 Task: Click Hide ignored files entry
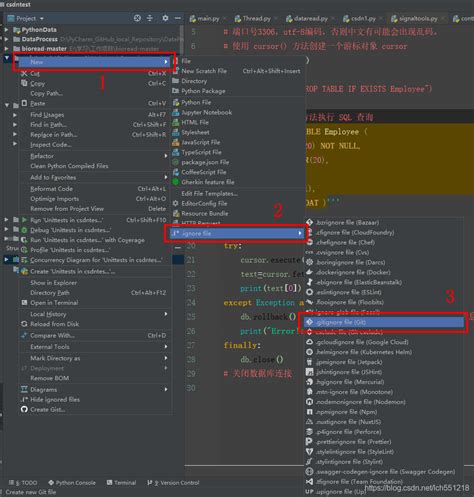94,399
